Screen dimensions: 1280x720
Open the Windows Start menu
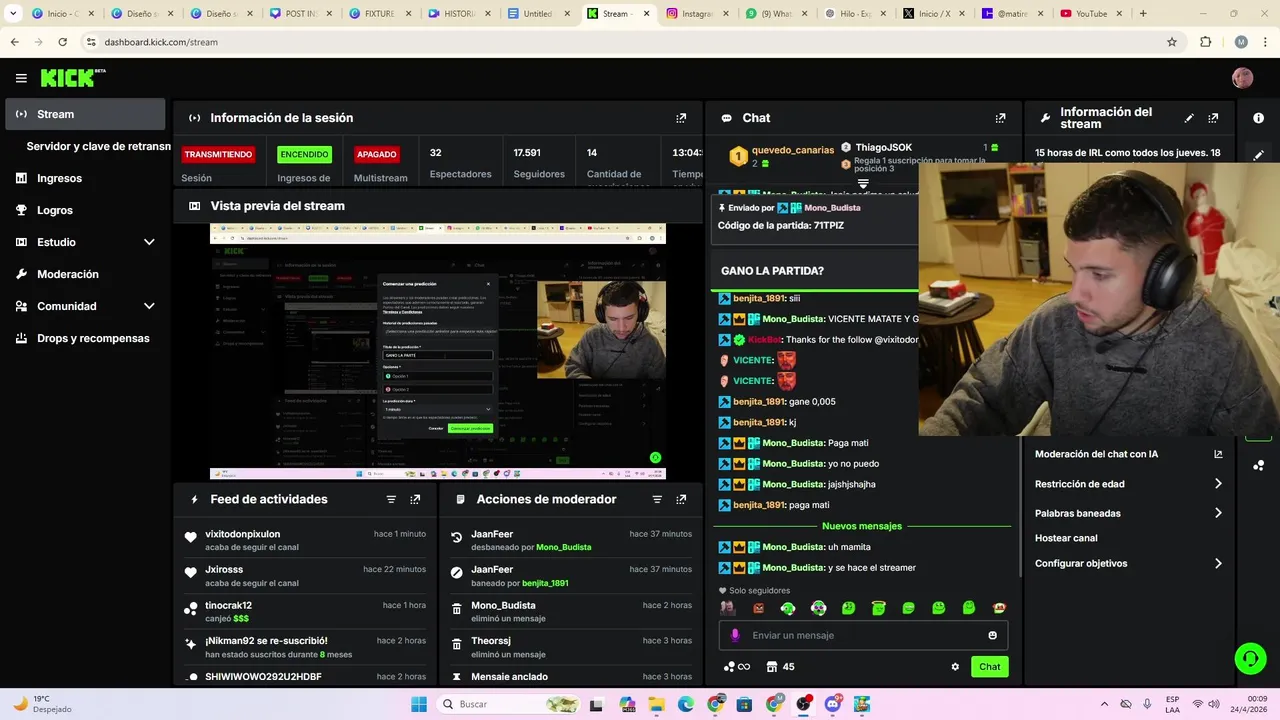(x=419, y=704)
